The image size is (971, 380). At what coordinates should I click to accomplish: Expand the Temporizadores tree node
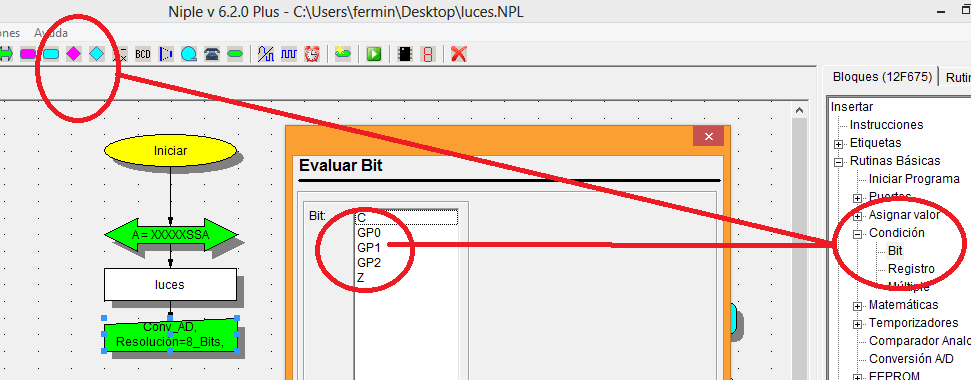857,324
